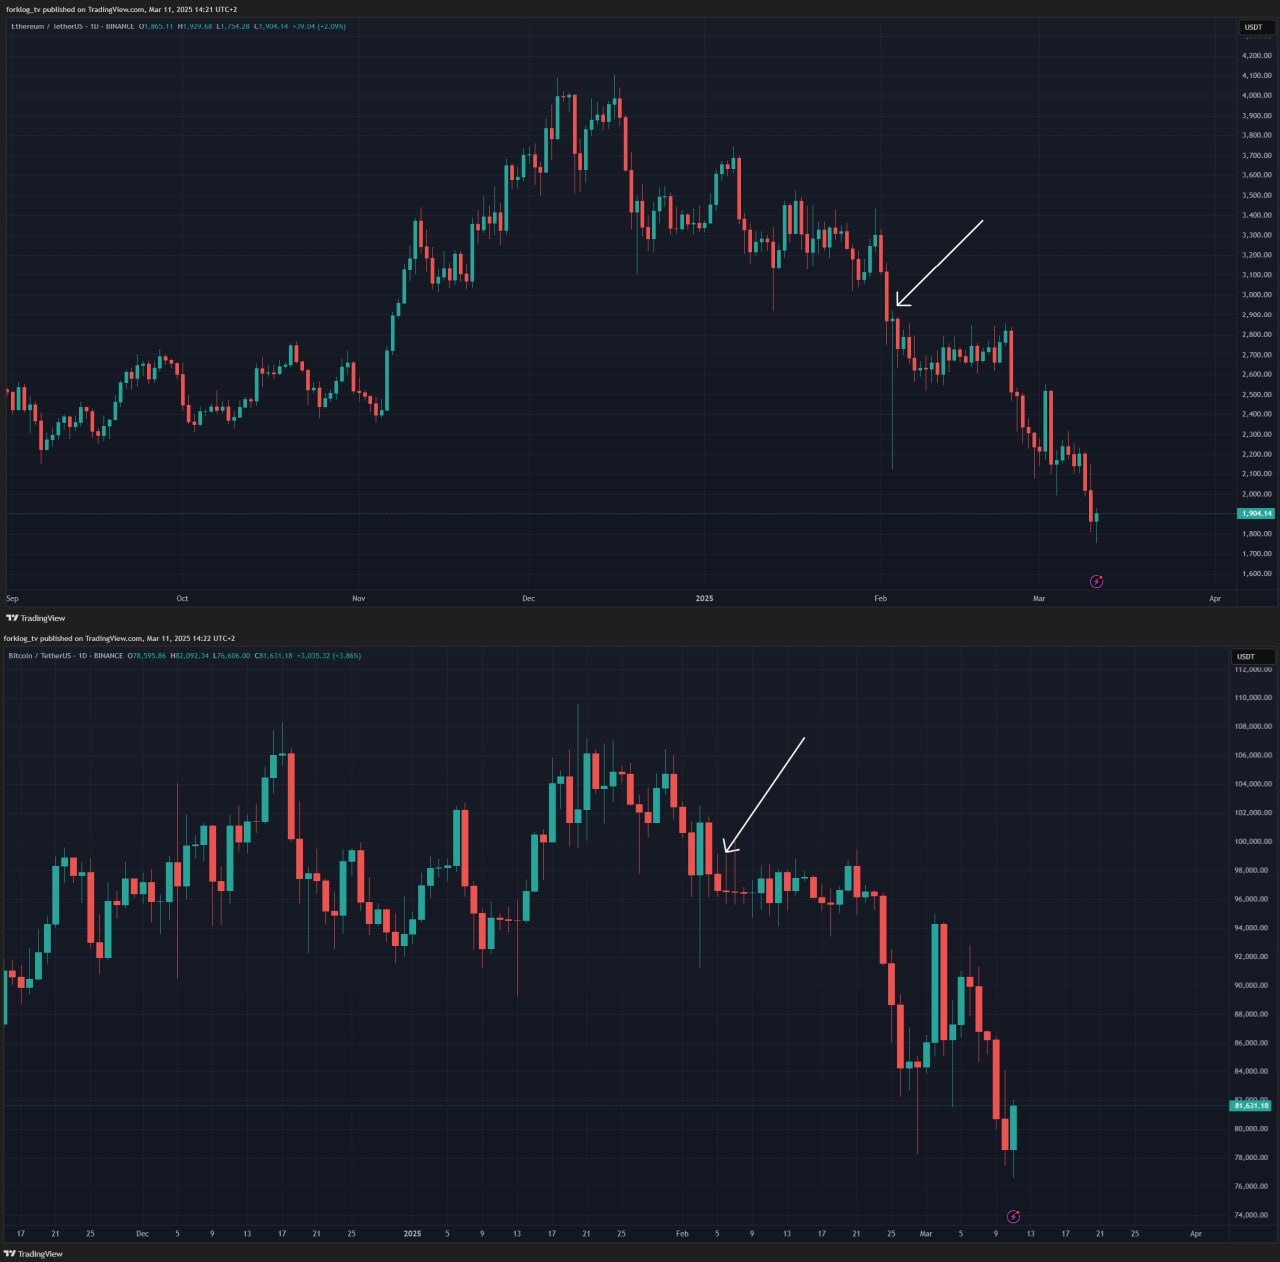The width and height of the screenshot is (1280, 1262).
Task: Click the 3,000.00 price axis label
Action: coord(1257,295)
